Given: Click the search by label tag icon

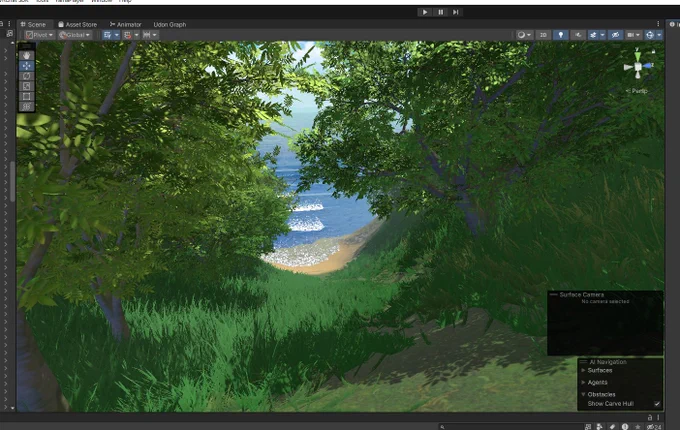Looking at the screenshot, I should [612, 427].
